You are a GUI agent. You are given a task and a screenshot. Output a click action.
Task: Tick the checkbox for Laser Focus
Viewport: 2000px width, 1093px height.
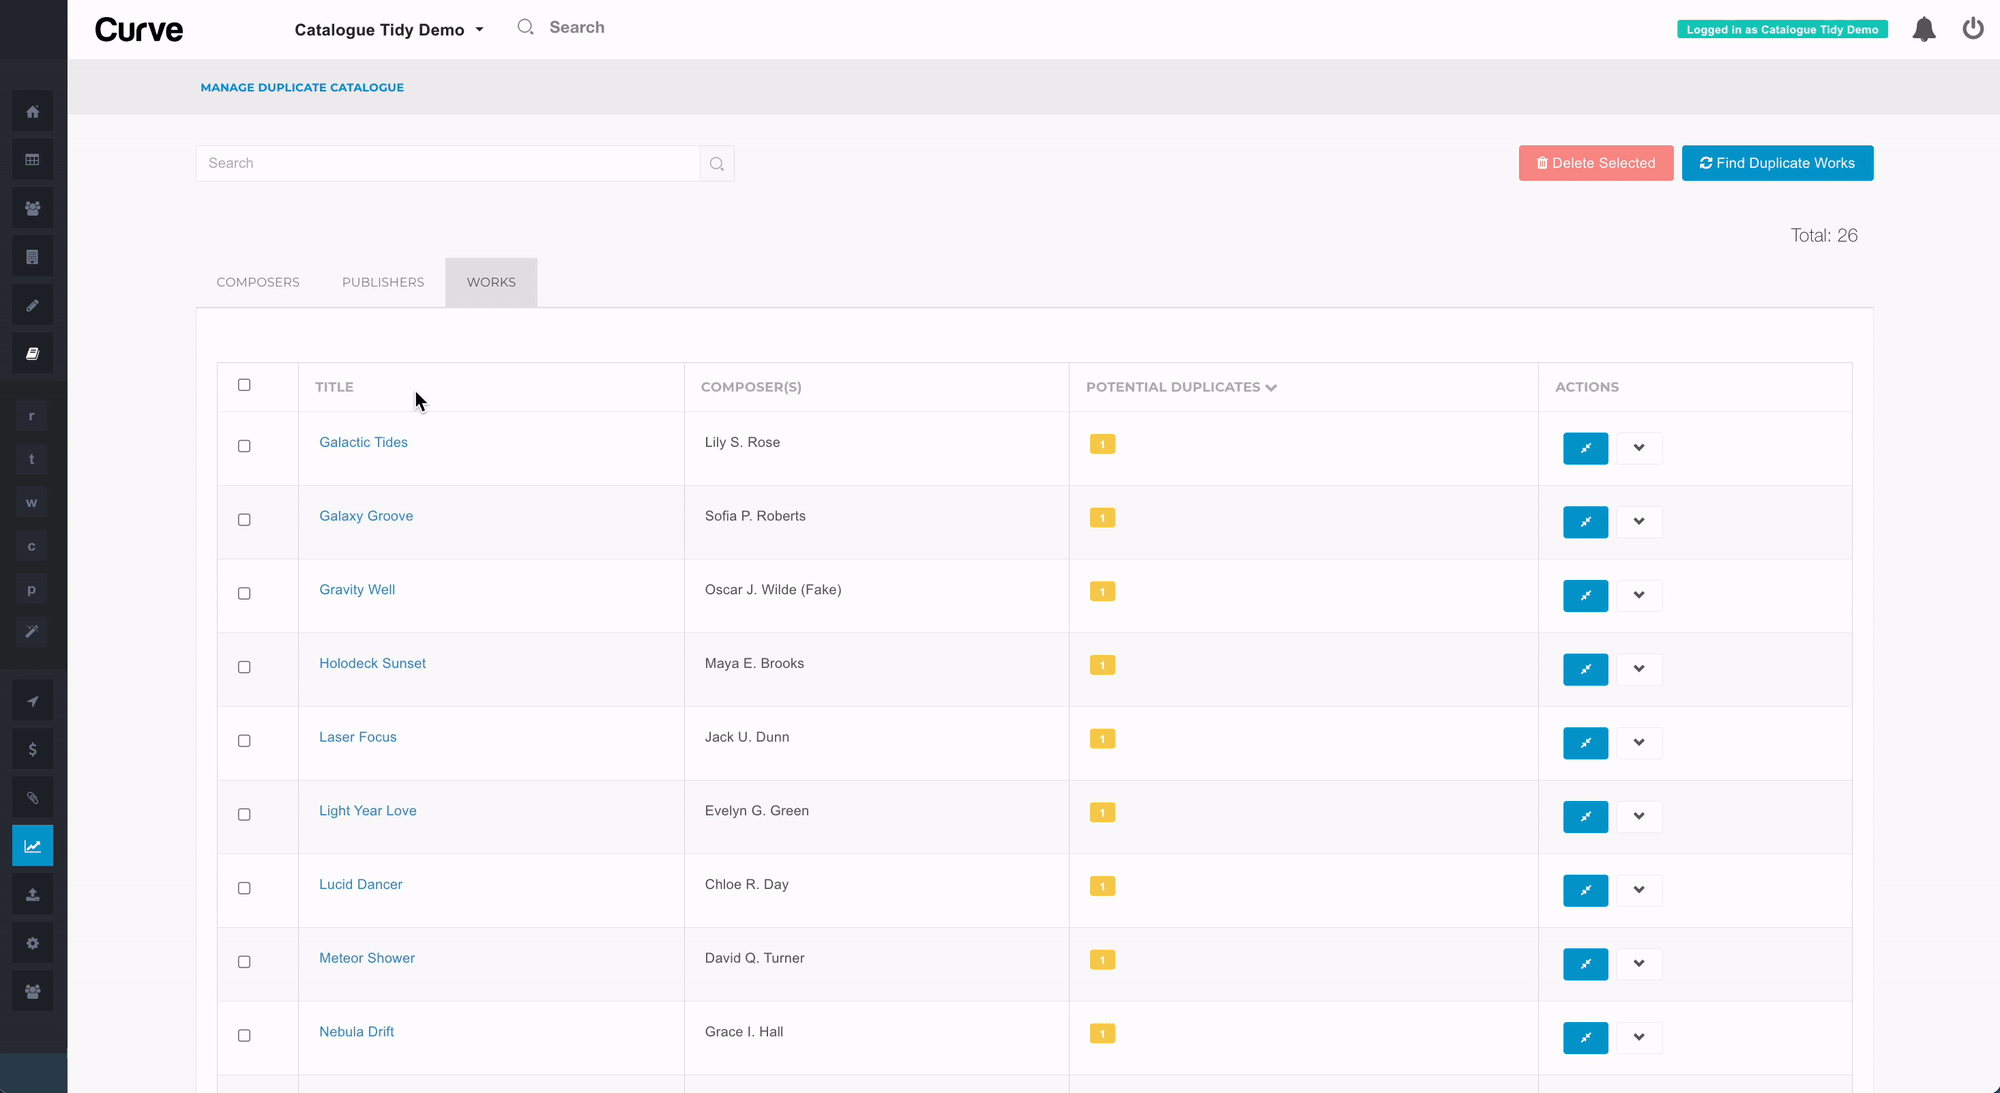[x=244, y=741]
